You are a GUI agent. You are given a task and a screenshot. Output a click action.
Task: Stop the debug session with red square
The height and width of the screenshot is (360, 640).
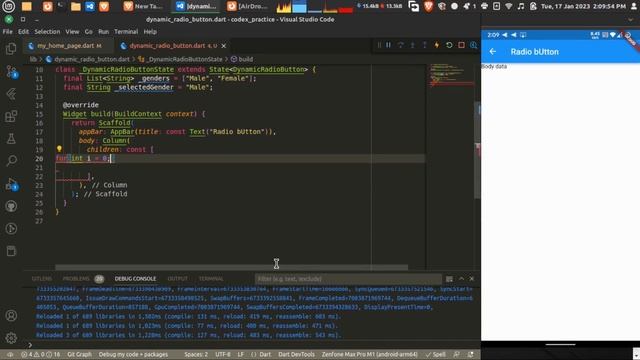pyautogui.click(x=461, y=45)
